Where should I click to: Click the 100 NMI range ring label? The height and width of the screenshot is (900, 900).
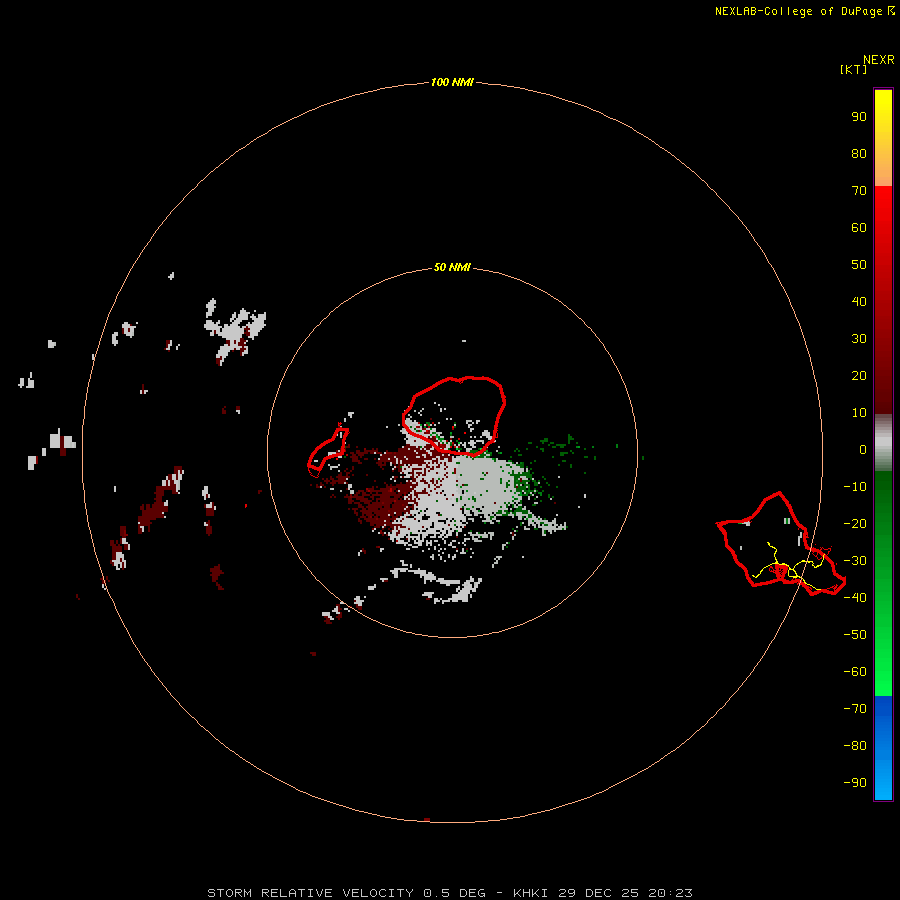pyautogui.click(x=452, y=82)
